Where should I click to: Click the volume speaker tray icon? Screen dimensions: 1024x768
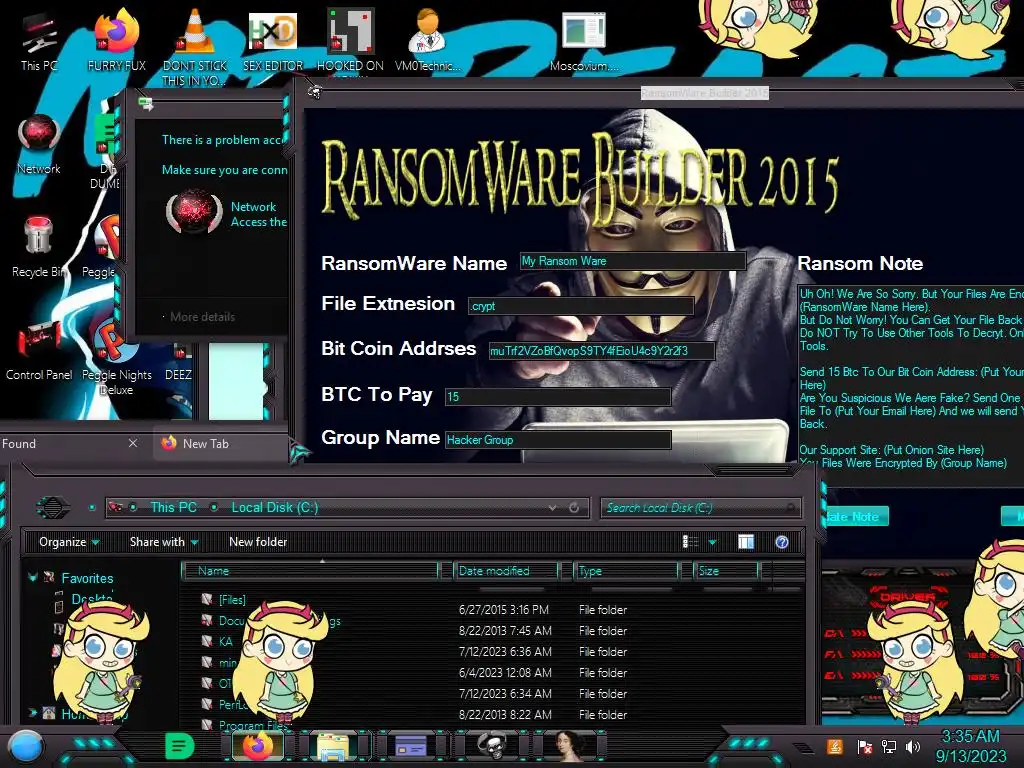(912, 746)
